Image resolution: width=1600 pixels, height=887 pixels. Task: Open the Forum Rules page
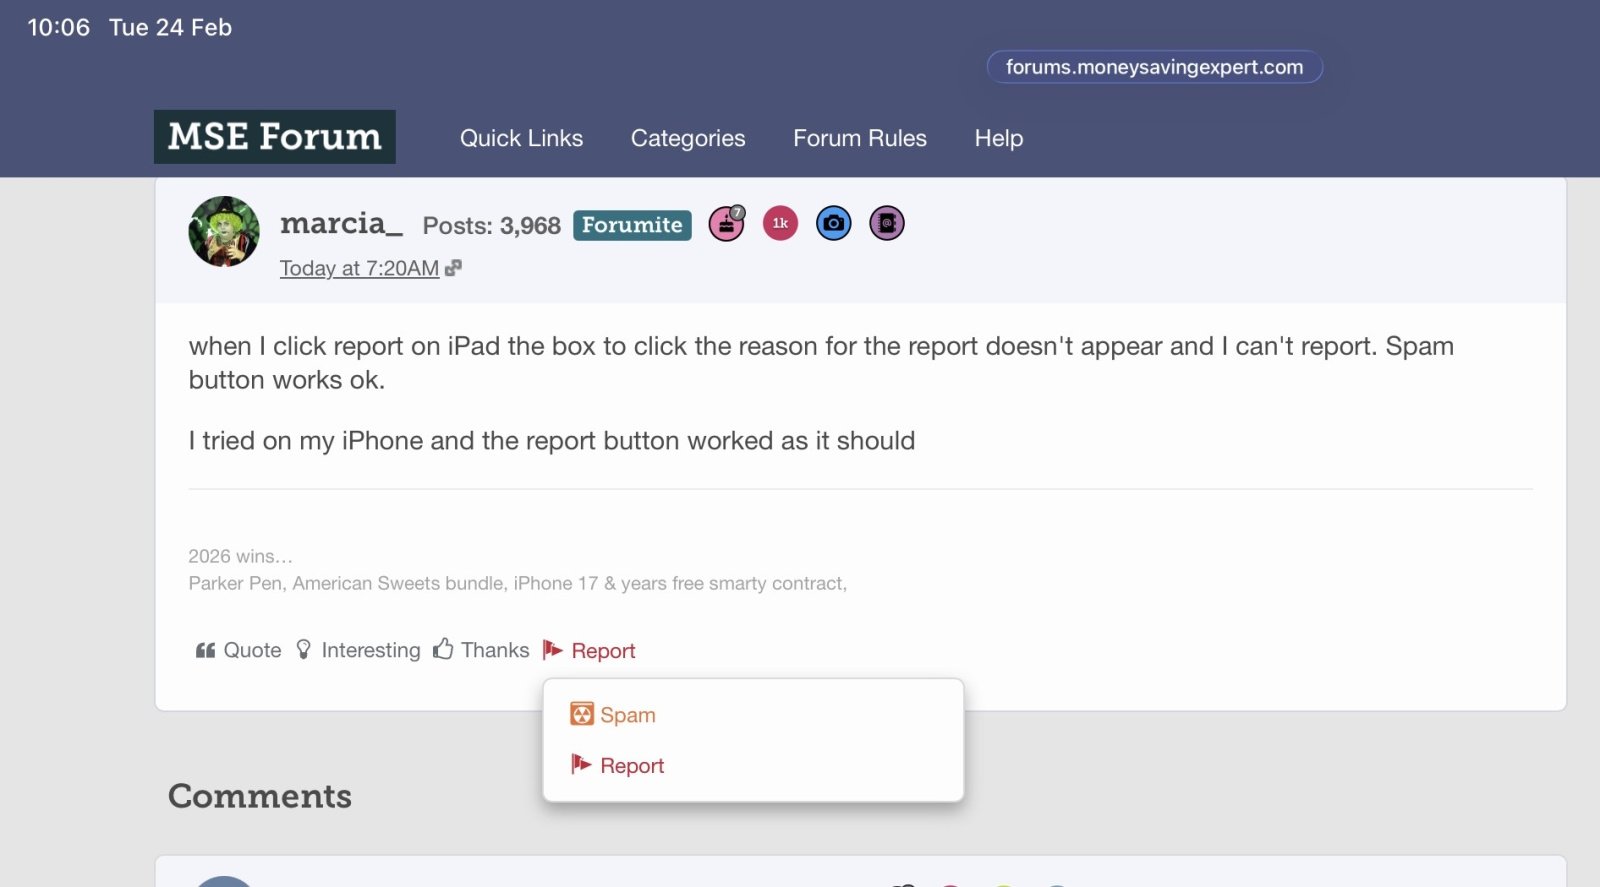(860, 138)
